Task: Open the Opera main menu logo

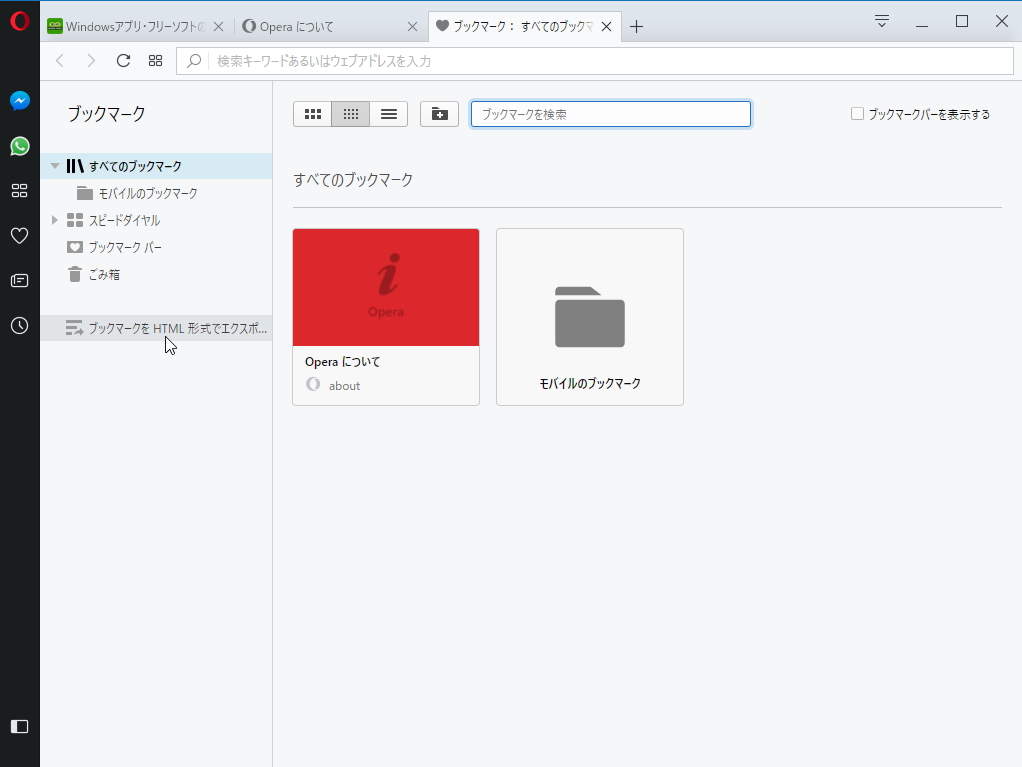Action: (x=20, y=22)
